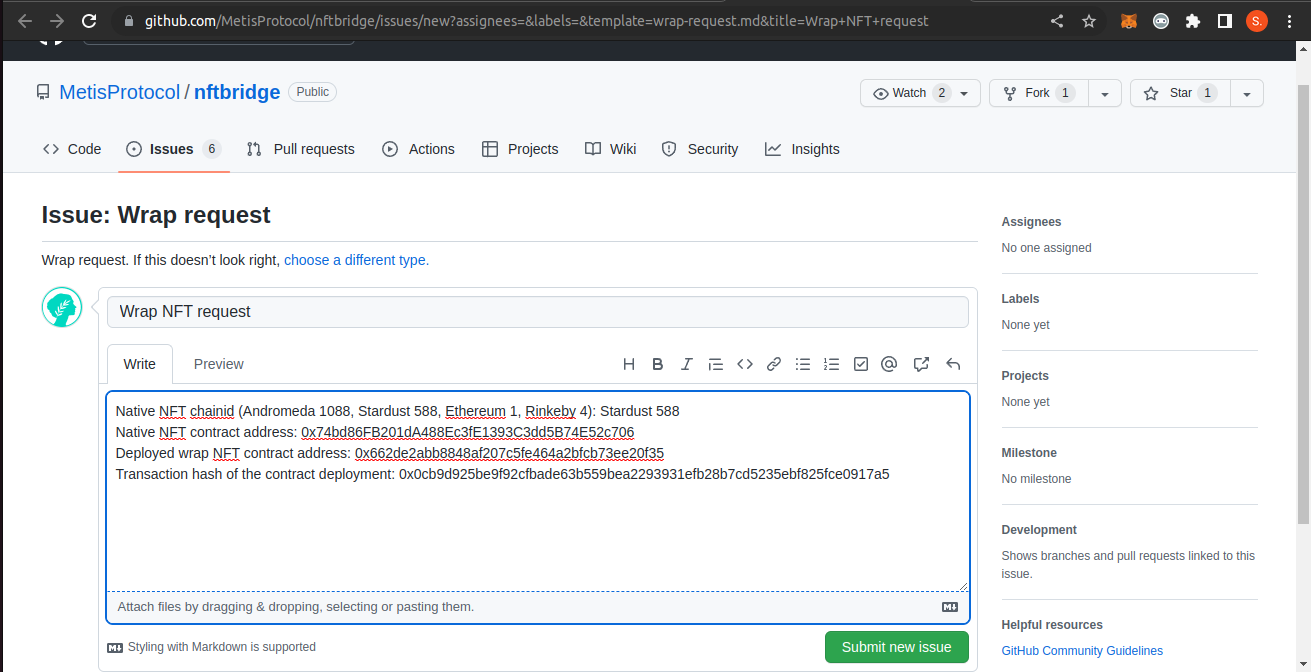Bookmark this page with star icon

tap(1089, 21)
